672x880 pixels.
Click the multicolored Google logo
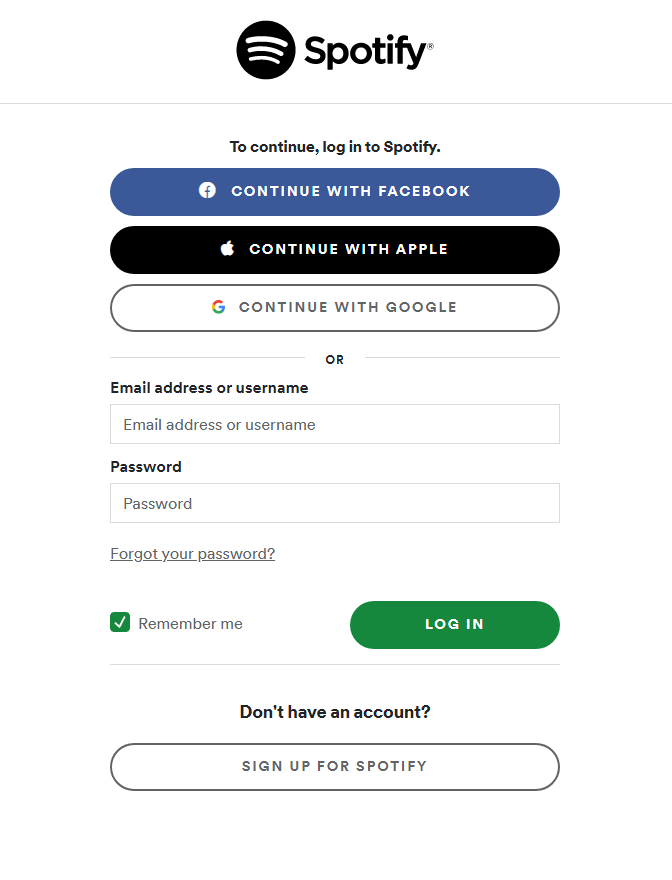click(x=218, y=307)
